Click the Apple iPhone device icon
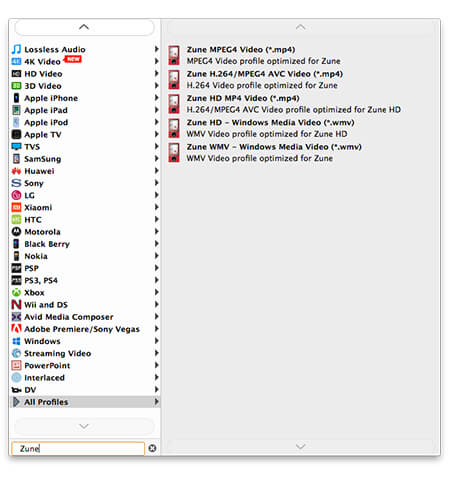 (16, 98)
